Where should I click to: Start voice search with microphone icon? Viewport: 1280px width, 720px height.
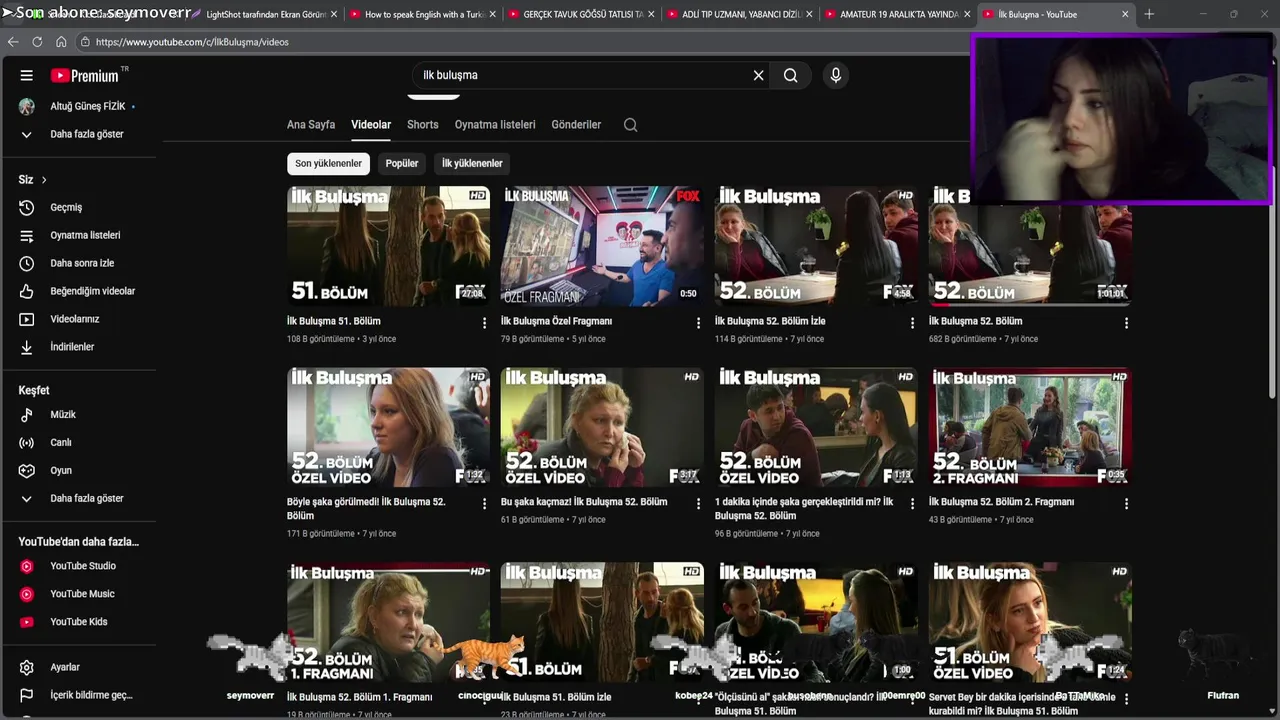point(836,75)
